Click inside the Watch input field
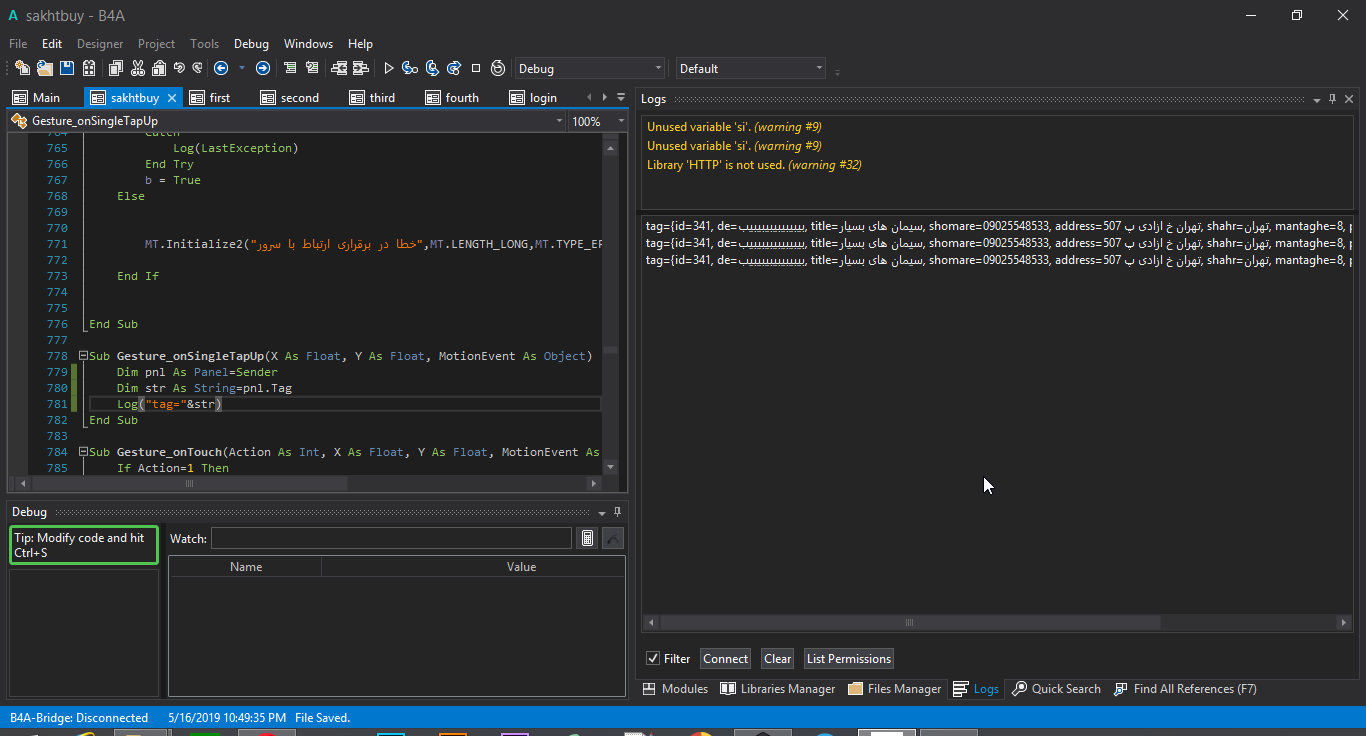This screenshot has height=736, width=1366. pyautogui.click(x=391, y=539)
